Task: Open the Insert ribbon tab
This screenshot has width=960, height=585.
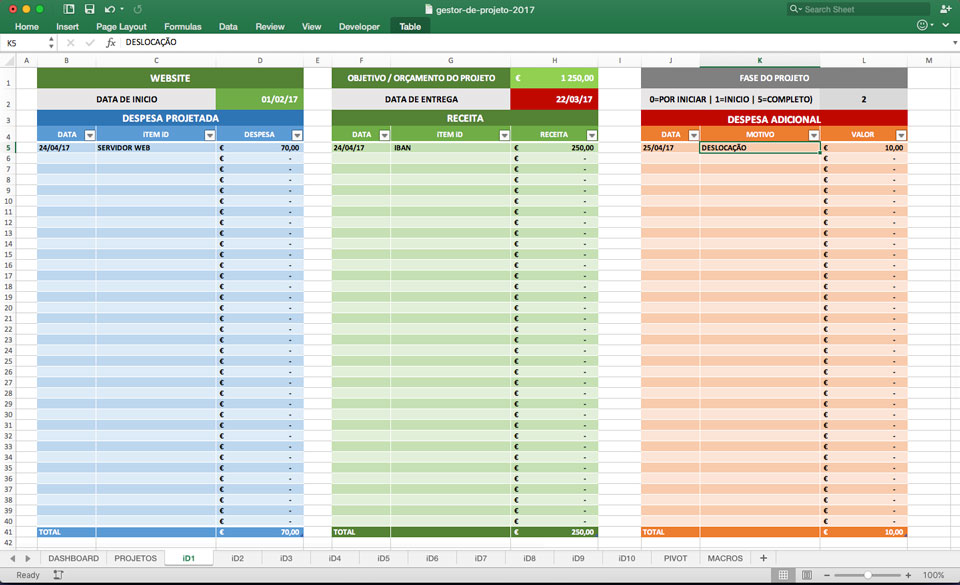Action: [67, 26]
